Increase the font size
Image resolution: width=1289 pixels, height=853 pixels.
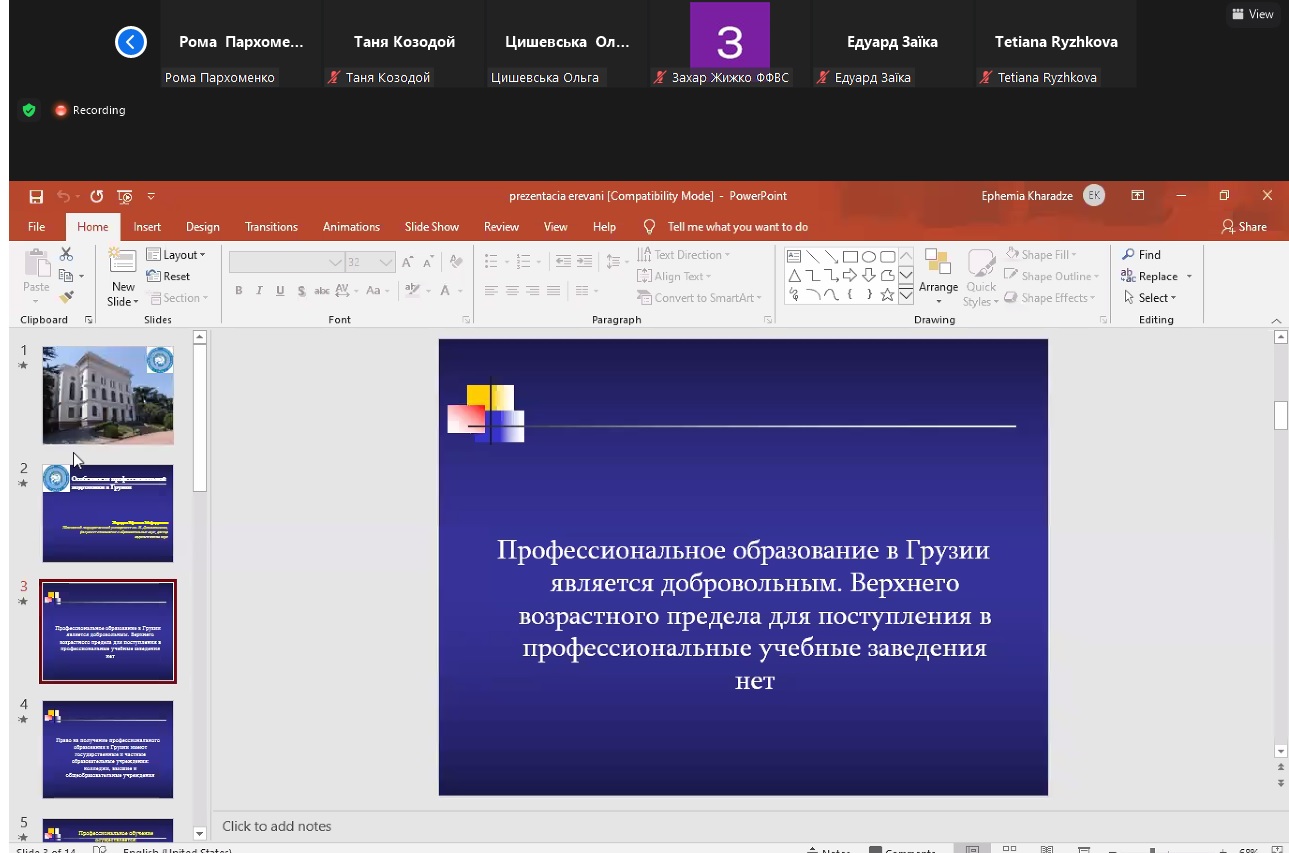(408, 262)
